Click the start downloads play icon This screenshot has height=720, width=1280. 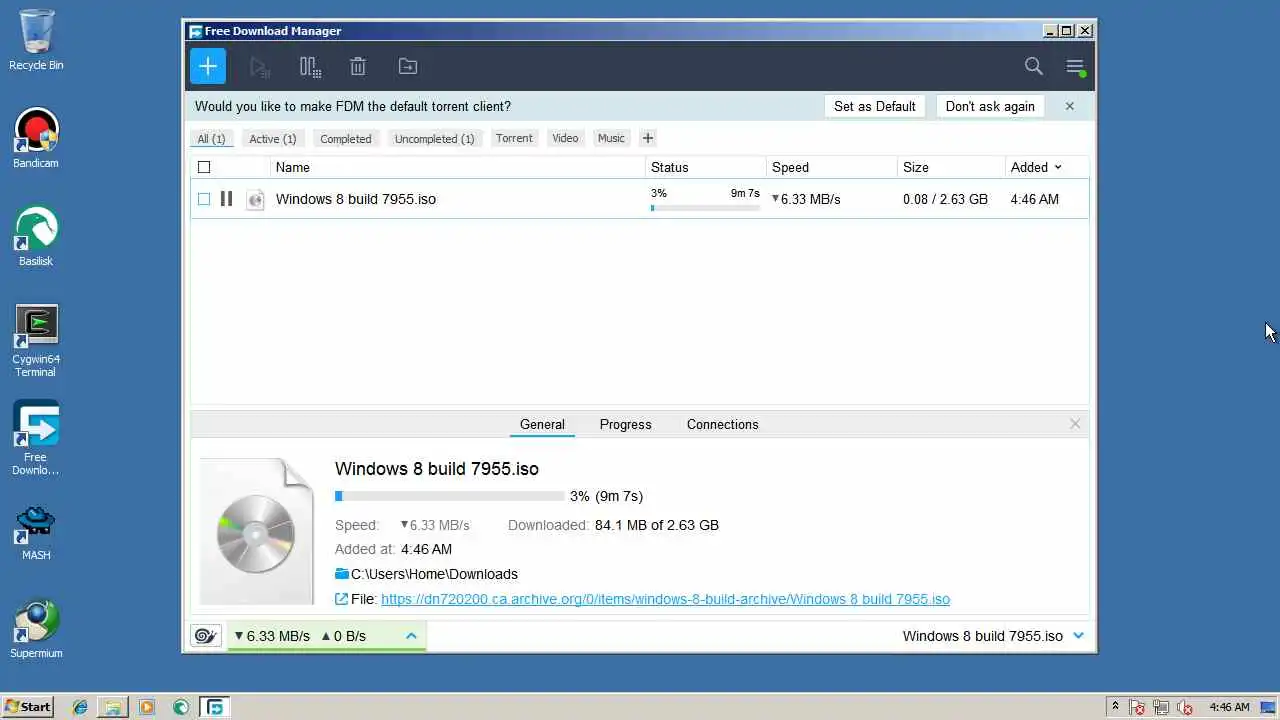(259, 67)
